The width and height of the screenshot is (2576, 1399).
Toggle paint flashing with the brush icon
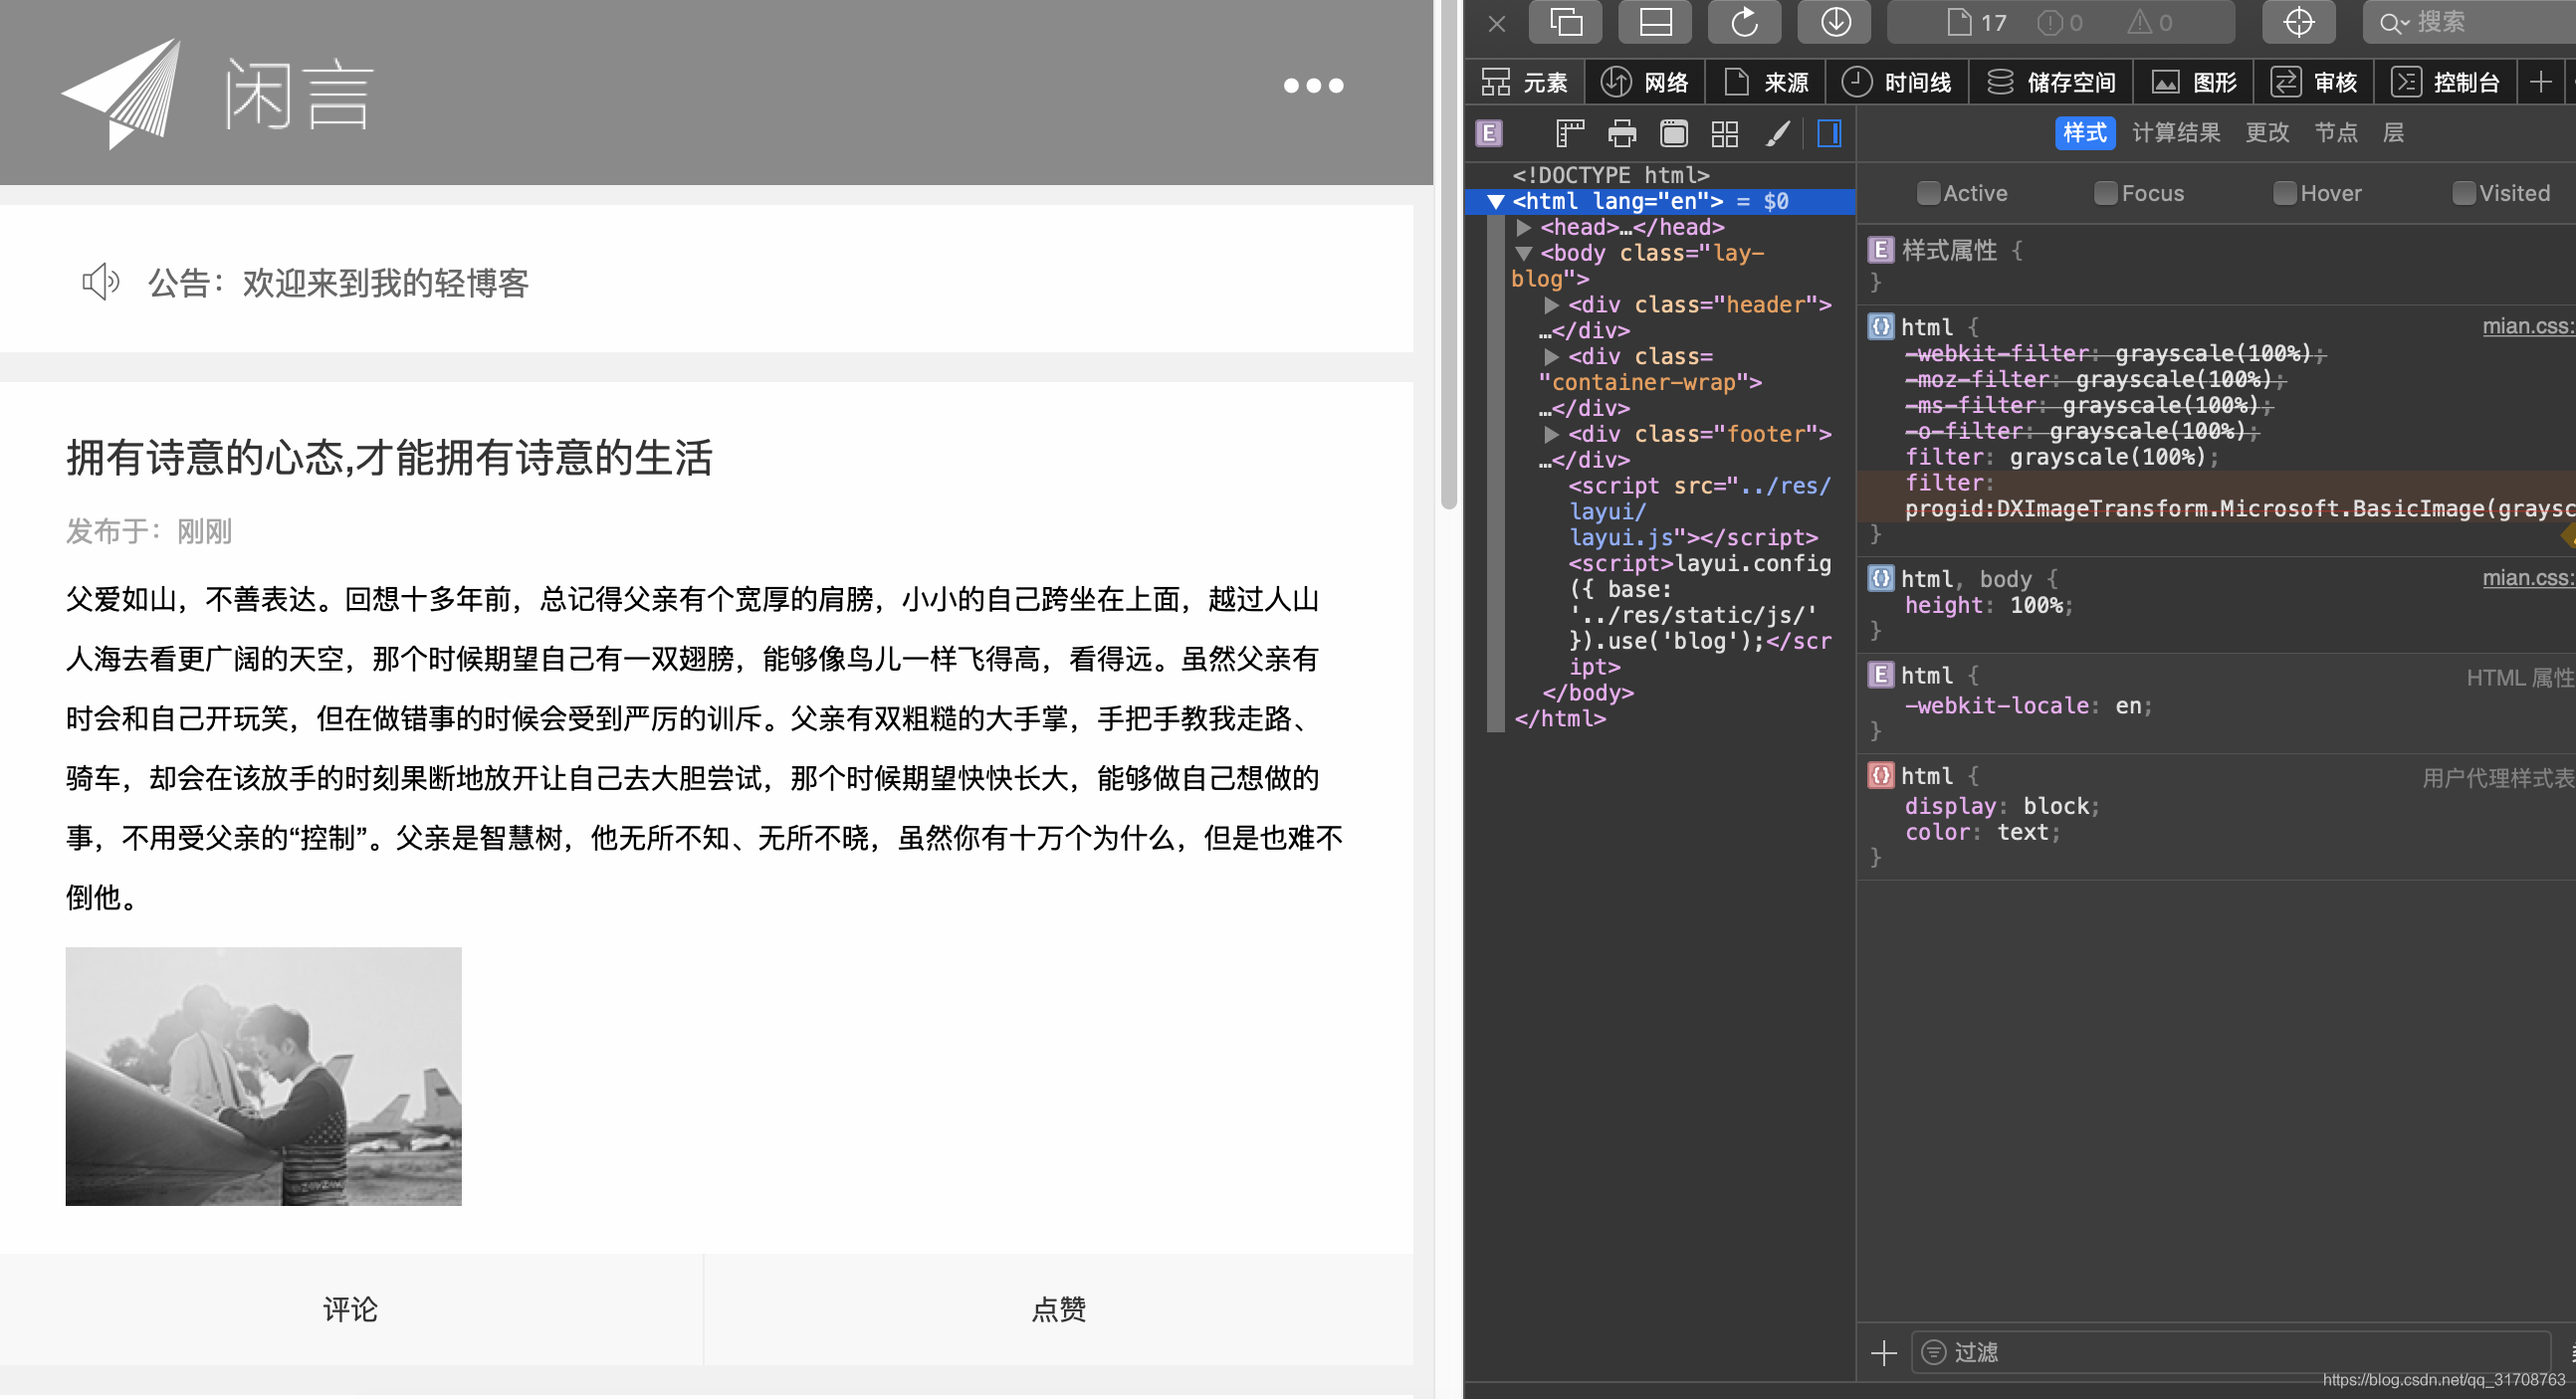1777,133
